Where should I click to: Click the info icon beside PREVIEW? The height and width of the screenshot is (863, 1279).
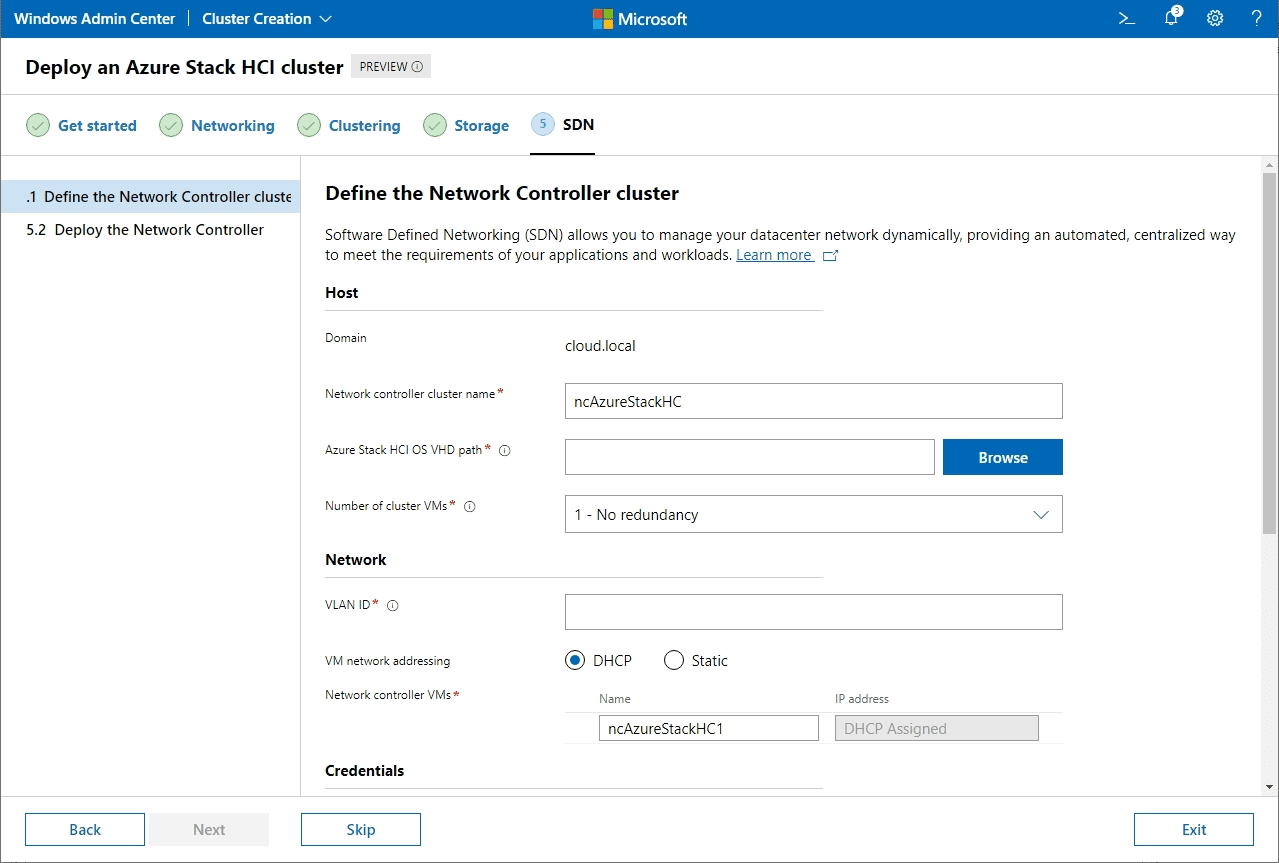pyautogui.click(x=418, y=67)
